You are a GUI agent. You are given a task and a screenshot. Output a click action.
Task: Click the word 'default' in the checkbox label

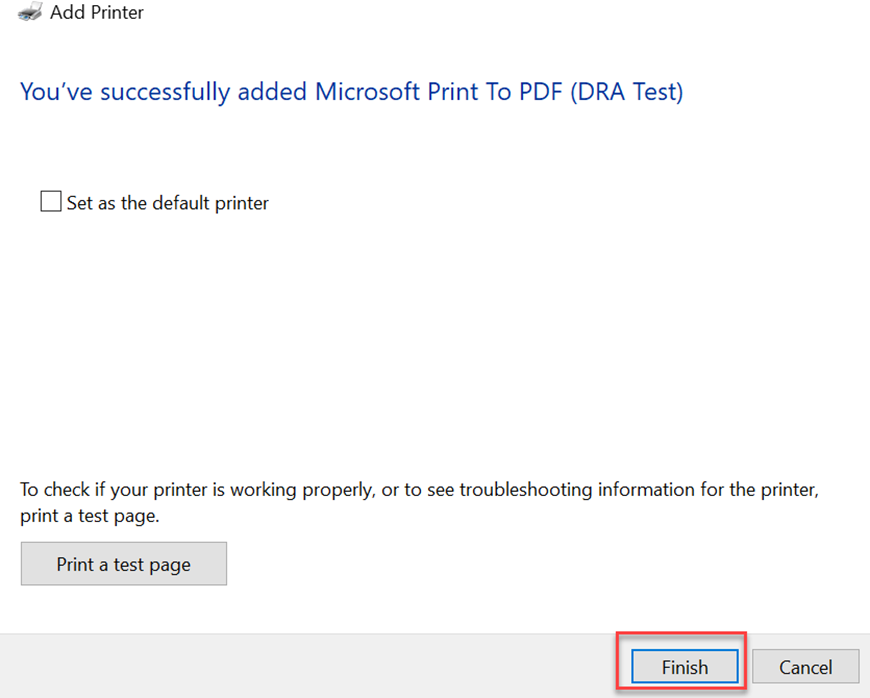click(157, 203)
